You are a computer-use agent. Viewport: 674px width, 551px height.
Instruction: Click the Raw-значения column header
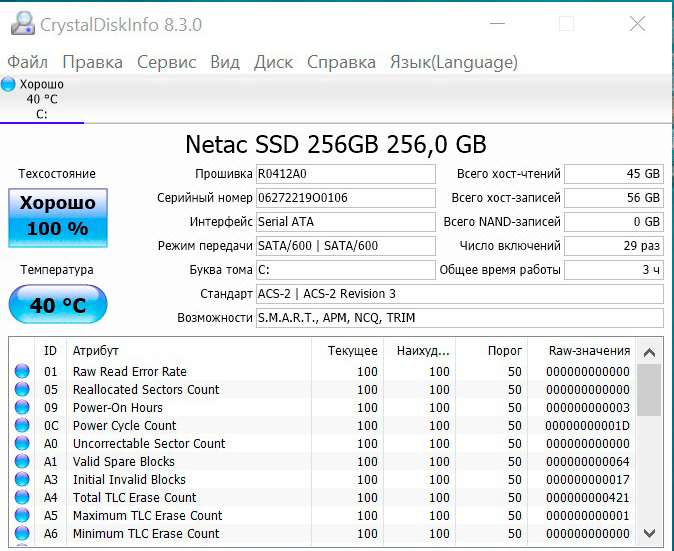point(589,351)
